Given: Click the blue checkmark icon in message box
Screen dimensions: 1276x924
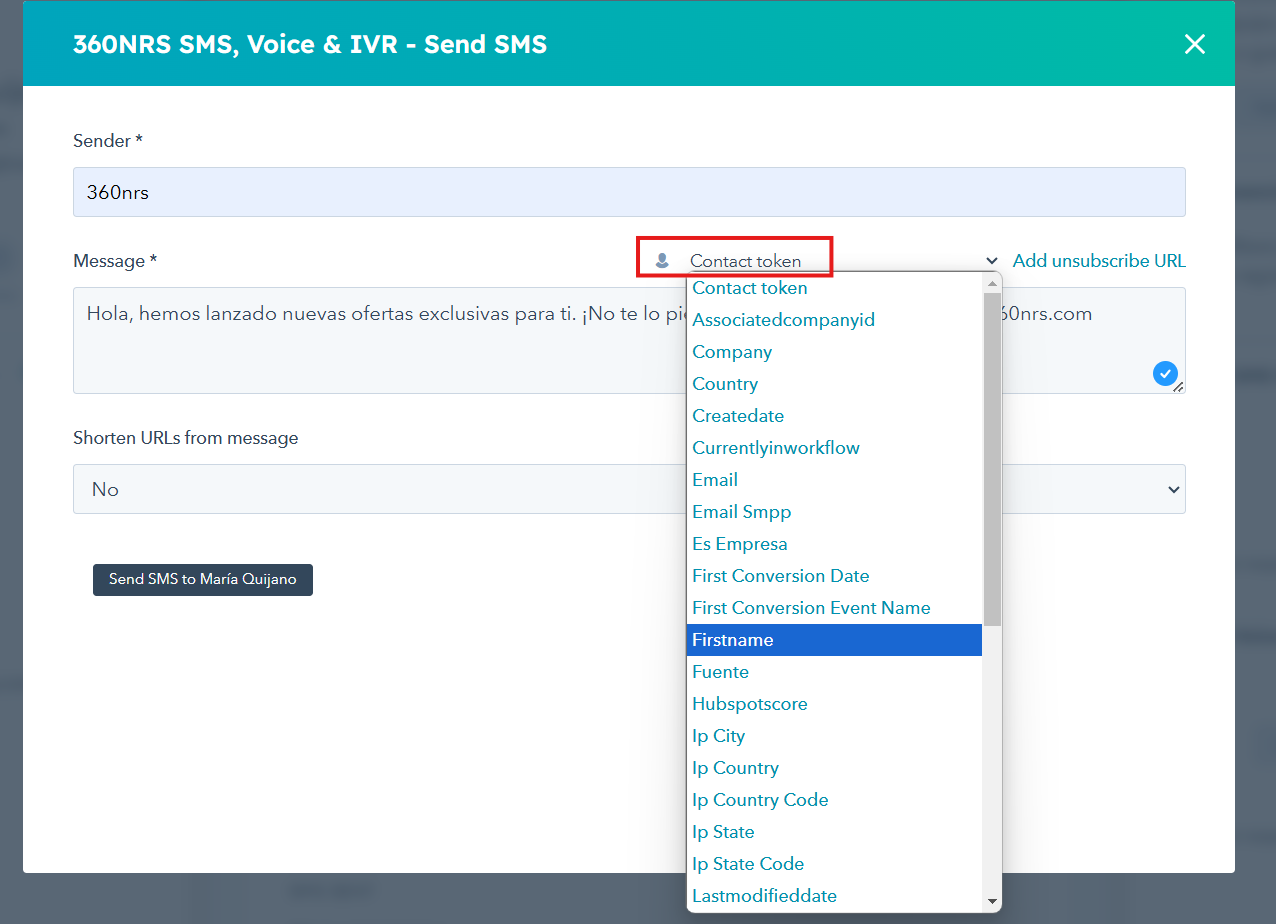Looking at the screenshot, I should pyautogui.click(x=1164, y=373).
